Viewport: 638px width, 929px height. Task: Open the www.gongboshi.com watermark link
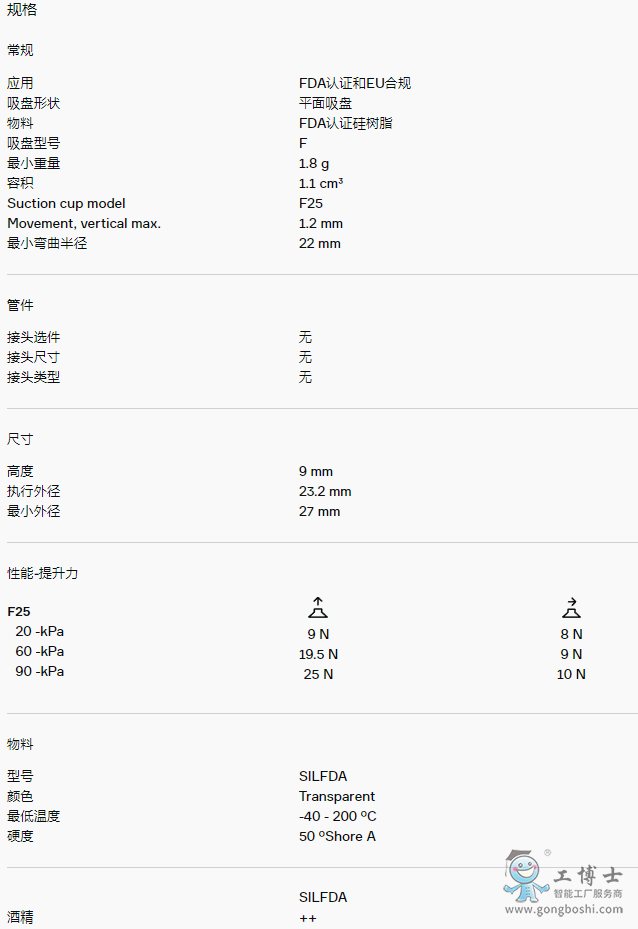(564, 909)
